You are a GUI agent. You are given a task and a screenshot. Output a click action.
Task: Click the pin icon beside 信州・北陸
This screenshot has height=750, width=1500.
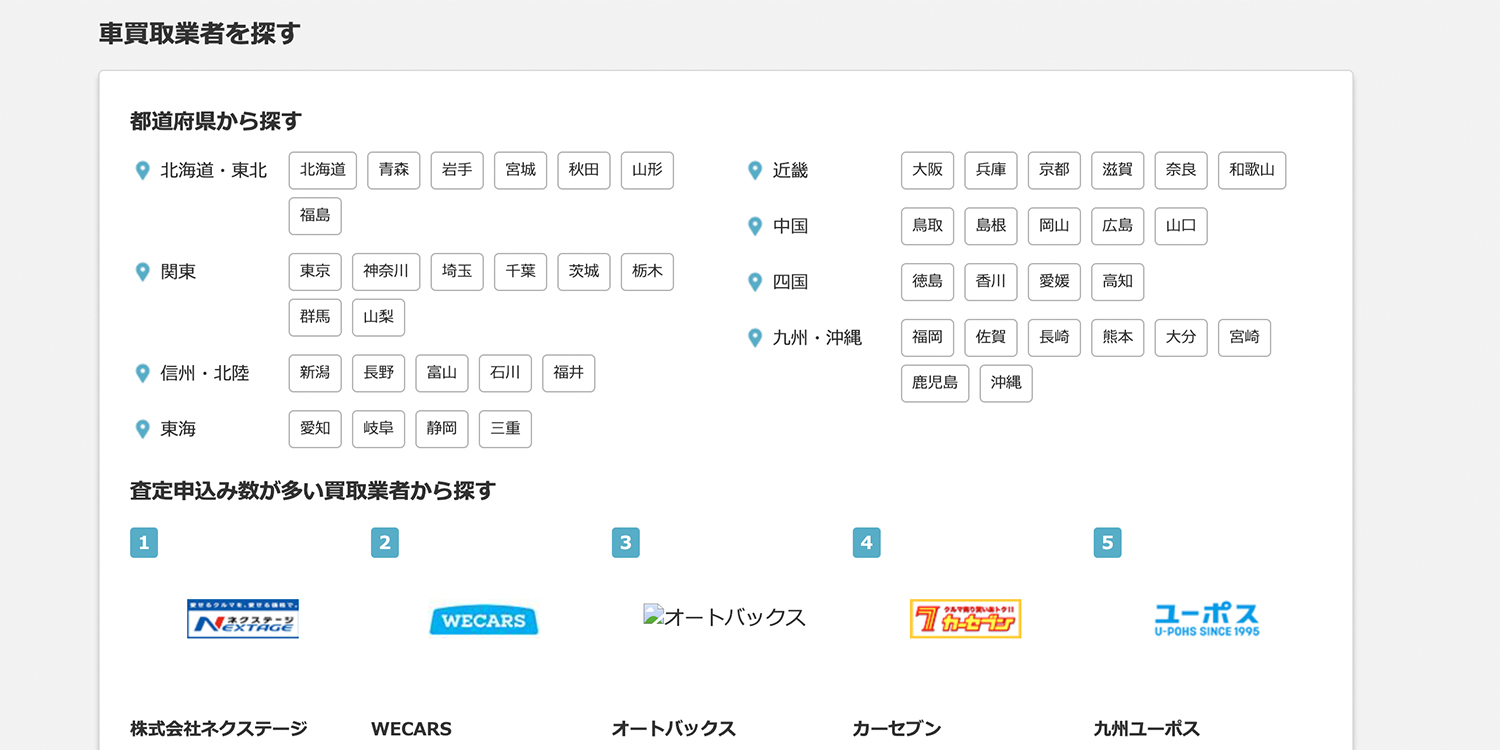pos(142,374)
